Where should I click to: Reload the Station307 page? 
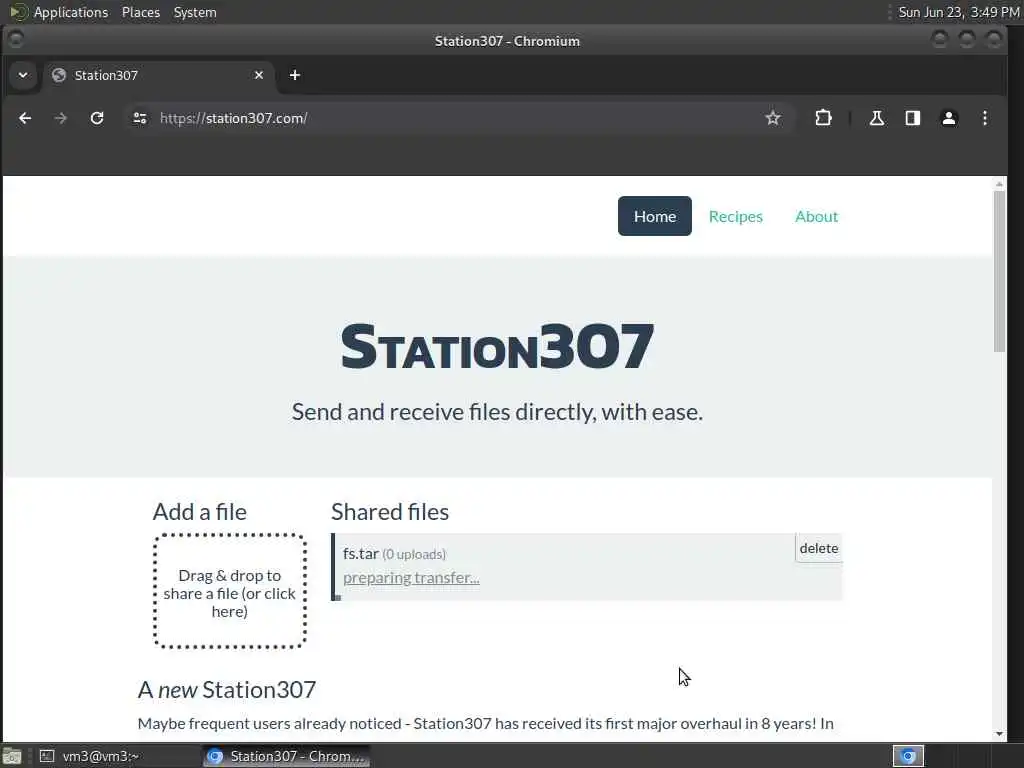97,118
